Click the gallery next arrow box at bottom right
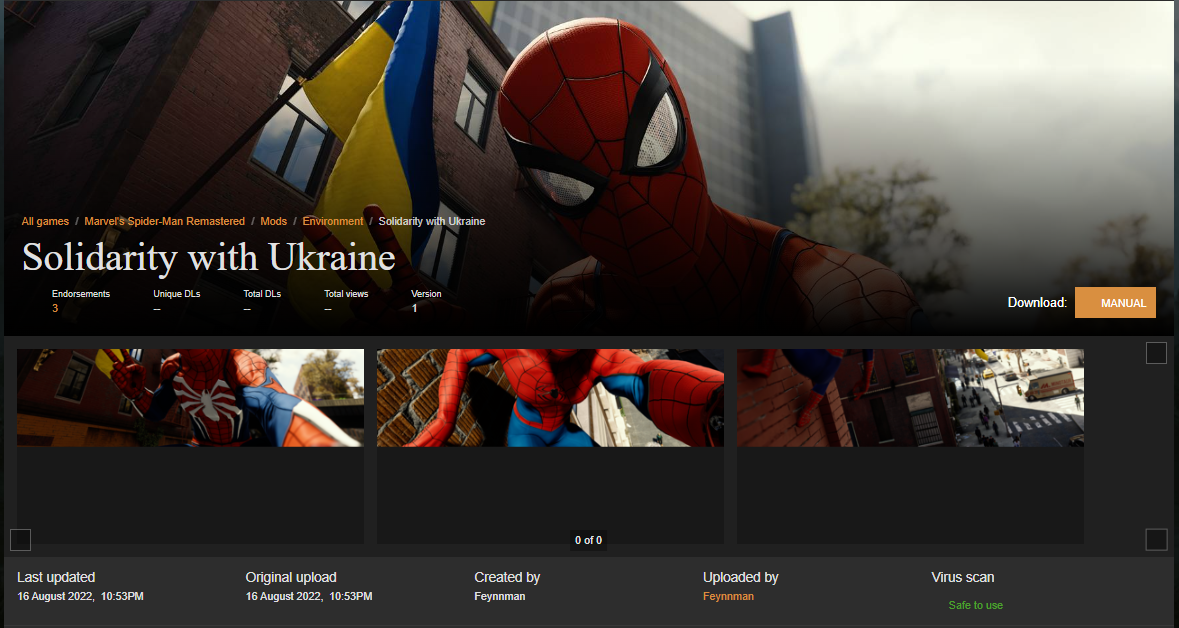Viewport: 1179px width, 628px height. click(1156, 539)
